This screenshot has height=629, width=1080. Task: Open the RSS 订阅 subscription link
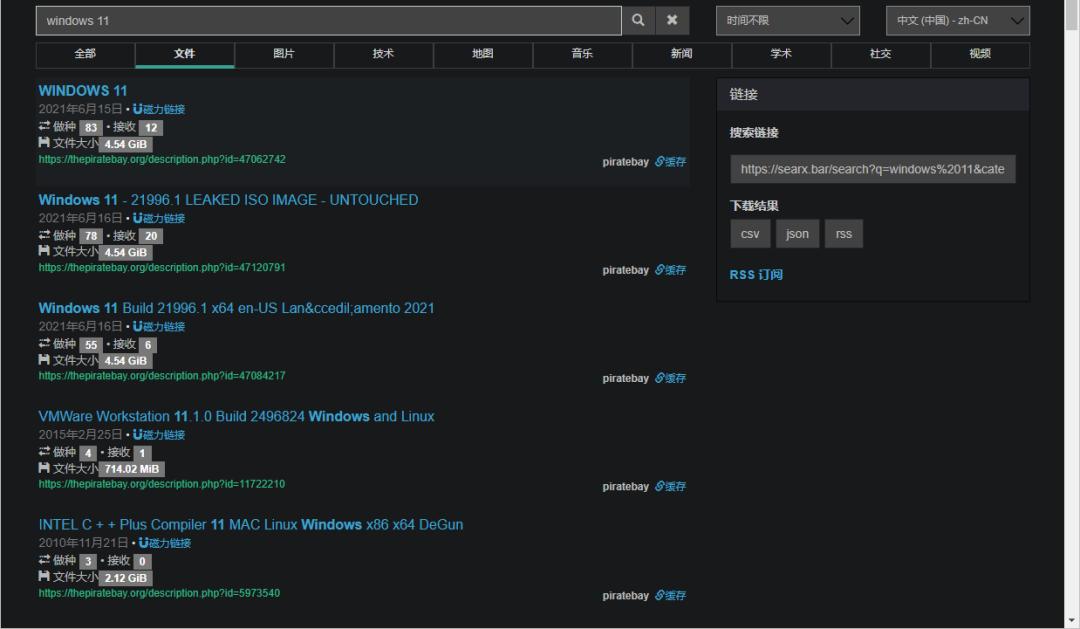click(x=756, y=275)
